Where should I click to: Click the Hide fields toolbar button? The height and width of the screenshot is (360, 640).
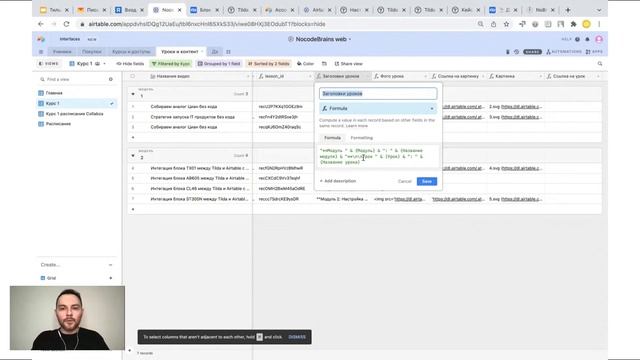point(130,64)
